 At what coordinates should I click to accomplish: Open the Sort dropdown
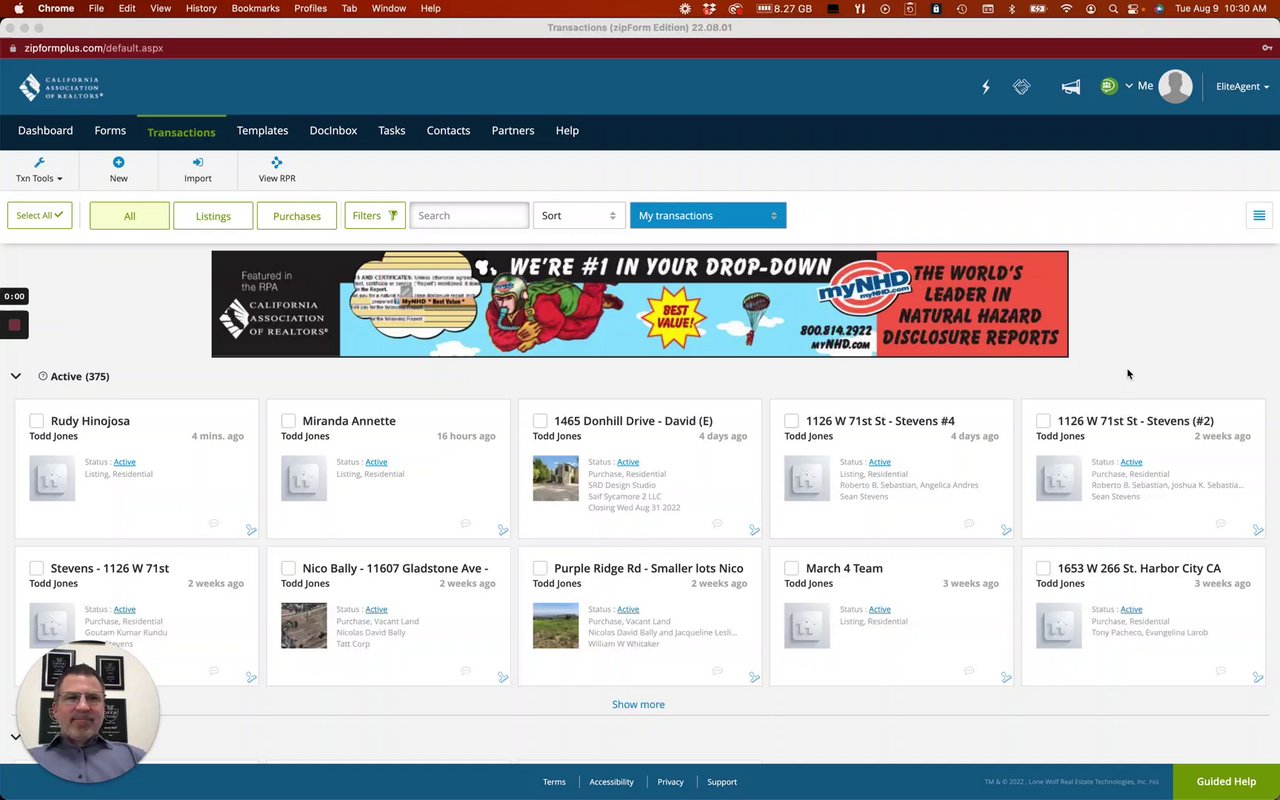pyautogui.click(x=579, y=215)
